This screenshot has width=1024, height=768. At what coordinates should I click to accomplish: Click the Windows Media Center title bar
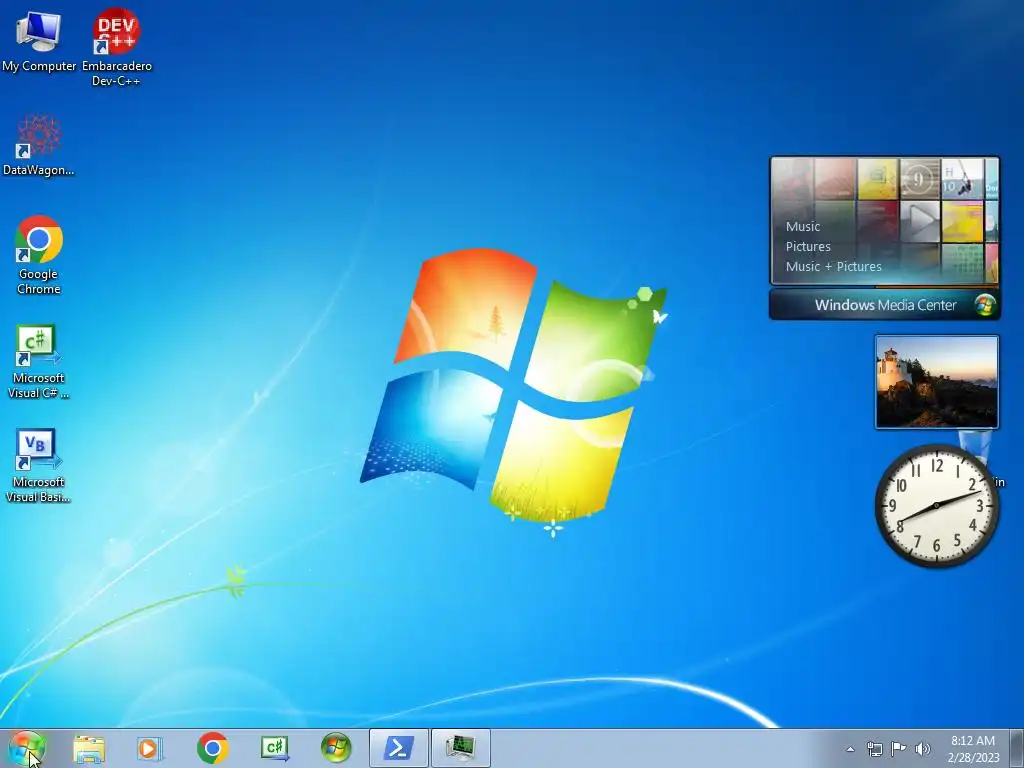click(x=884, y=305)
